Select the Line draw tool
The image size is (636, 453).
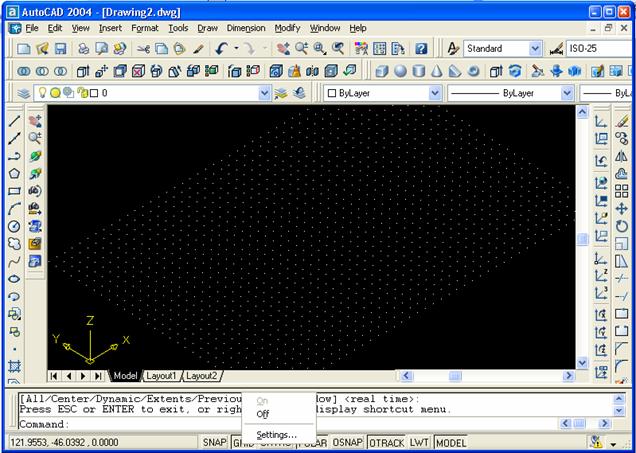click(14, 120)
